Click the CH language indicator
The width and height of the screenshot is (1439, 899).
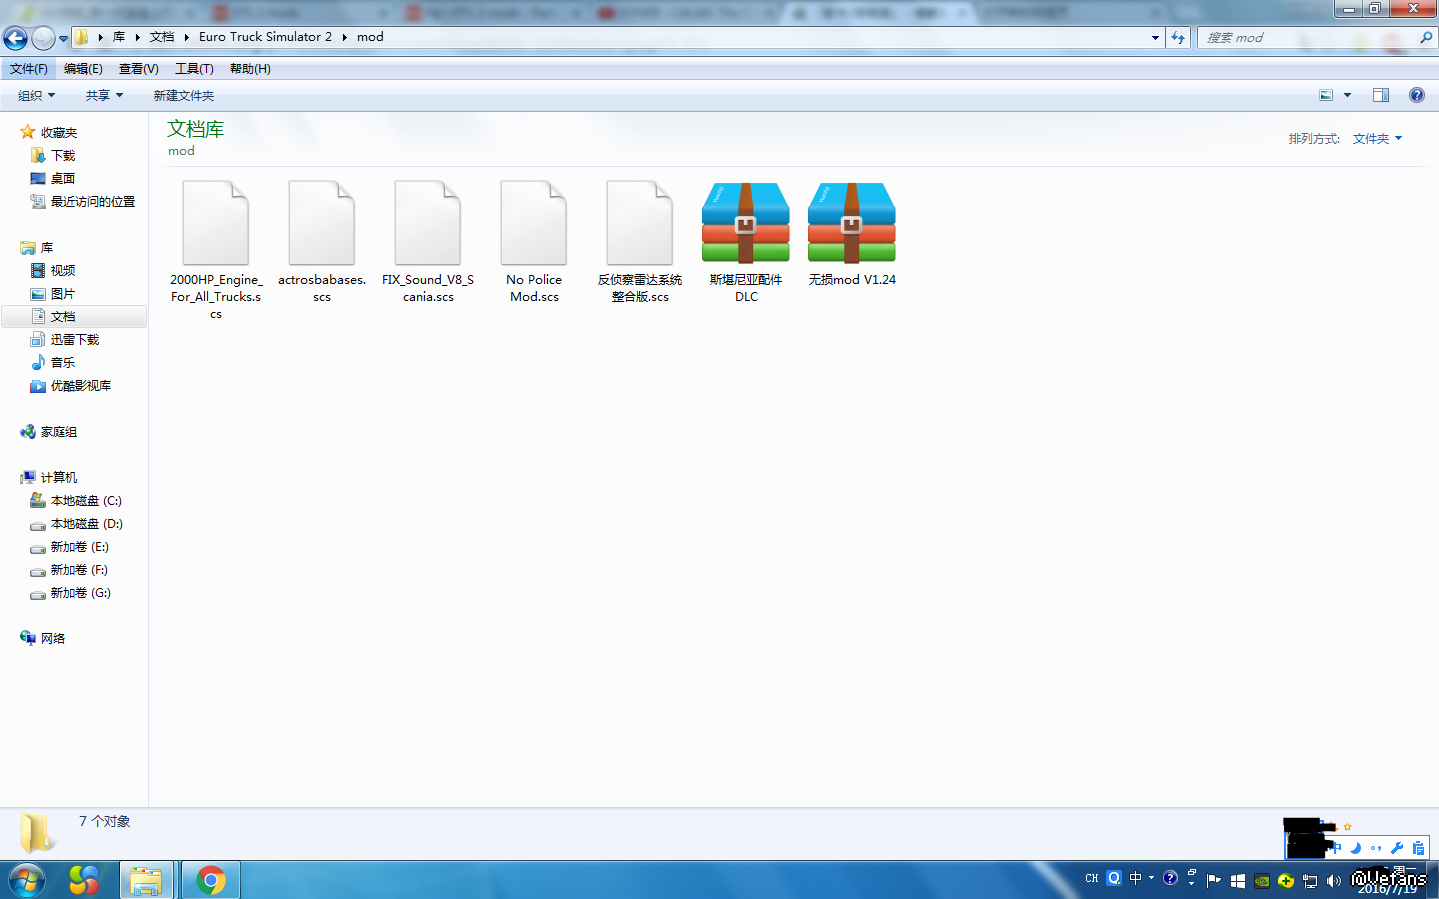click(1092, 879)
